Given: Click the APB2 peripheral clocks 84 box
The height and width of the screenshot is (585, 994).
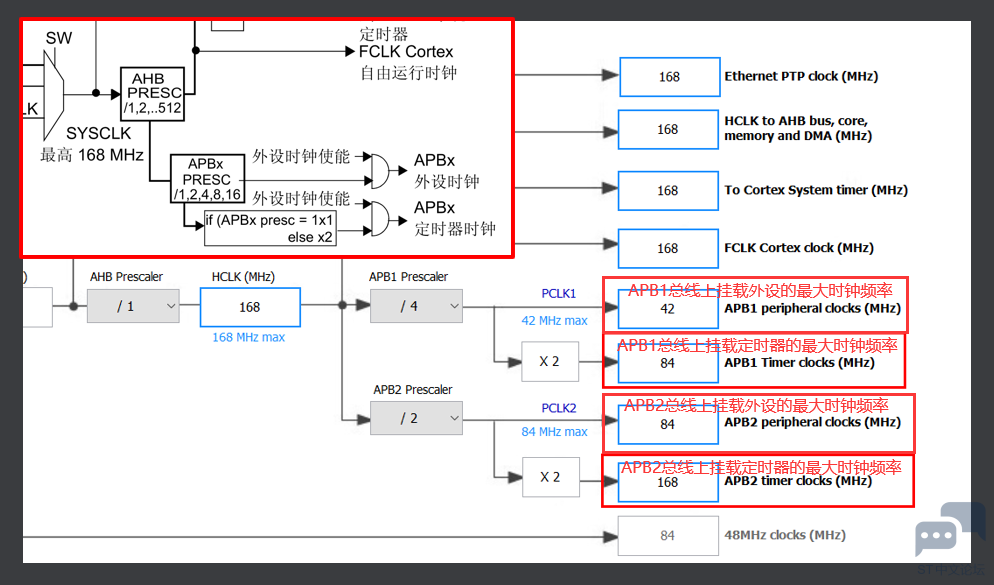Looking at the screenshot, I should point(668,424).
